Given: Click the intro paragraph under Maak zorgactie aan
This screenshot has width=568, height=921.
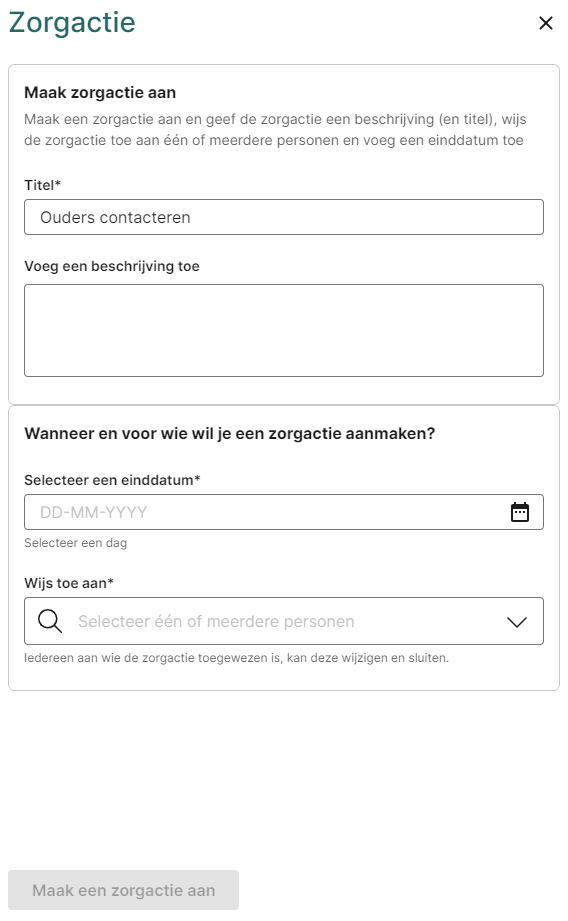Looking at the screenshot, I should 275,130.
